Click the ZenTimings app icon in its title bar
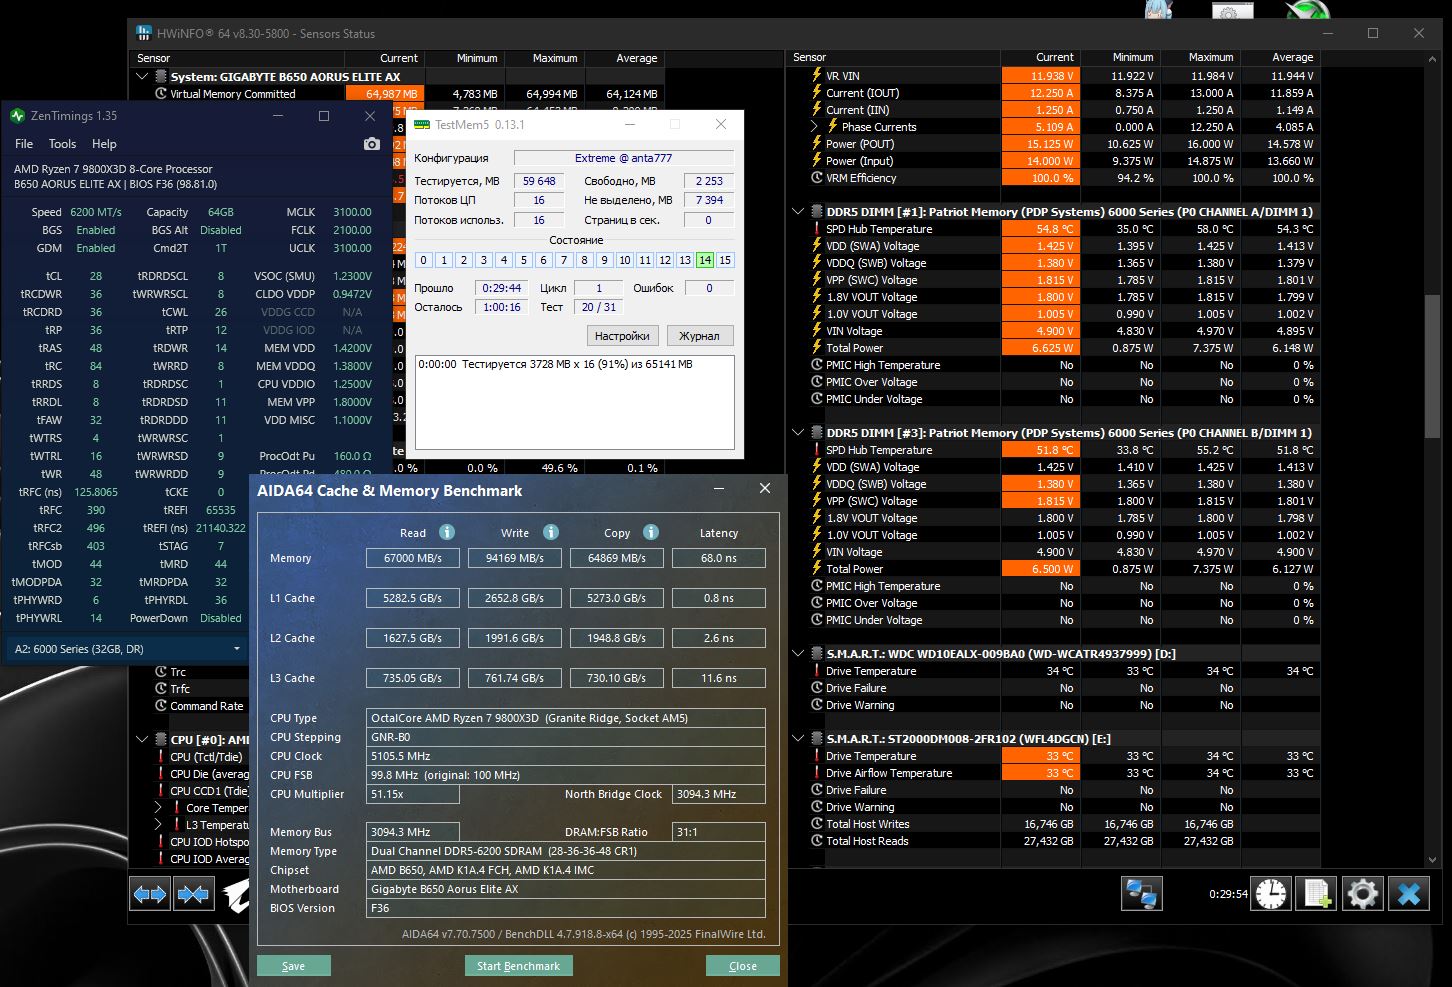Screen dimensions: 1452x987 pyautogui.click(x=17, y=116)
